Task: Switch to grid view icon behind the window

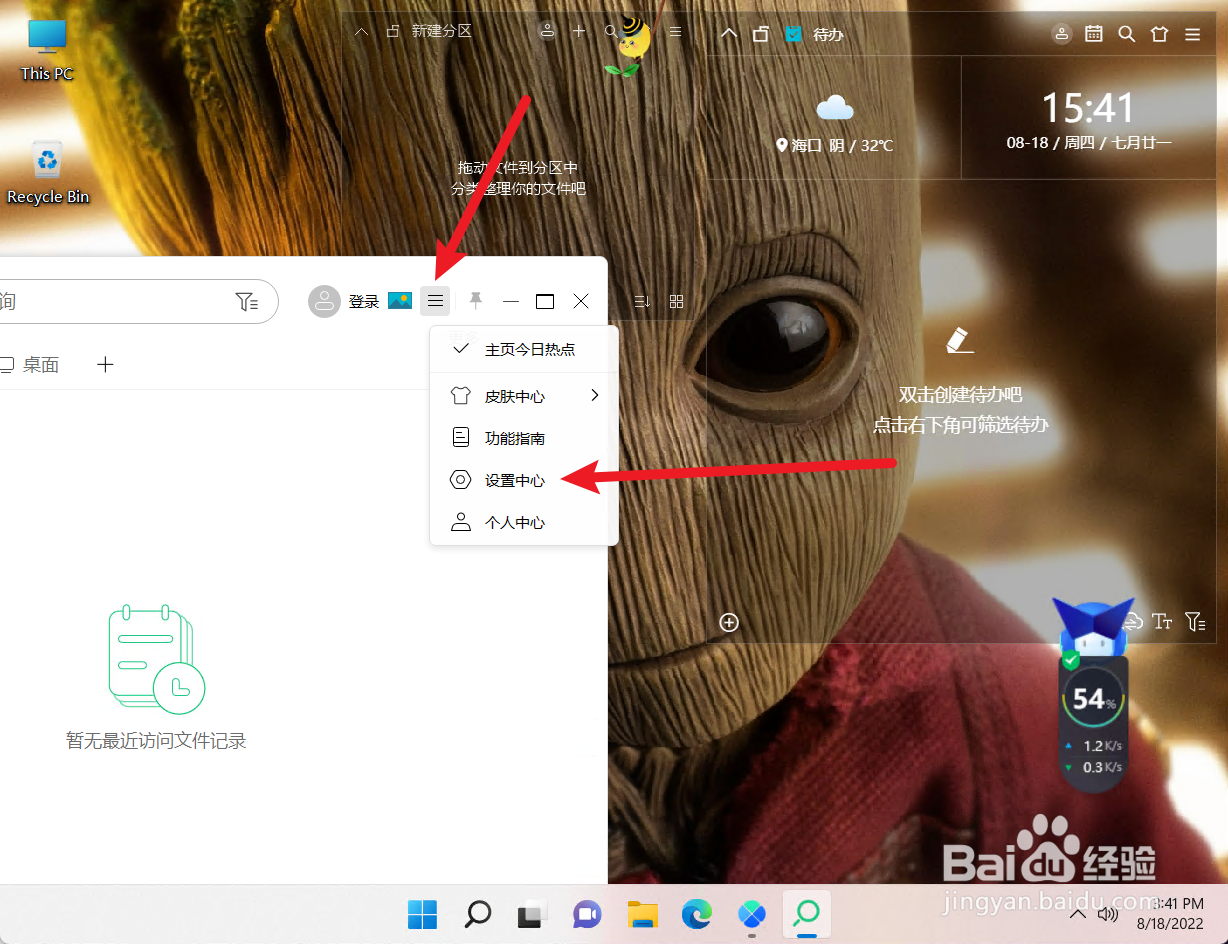Action: coord(676,301)
